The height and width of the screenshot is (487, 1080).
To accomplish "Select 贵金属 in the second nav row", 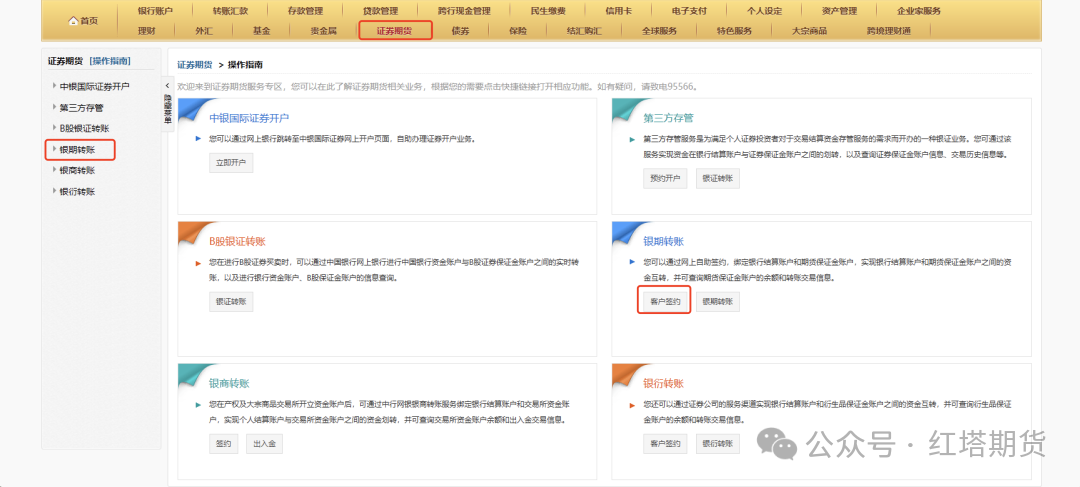I will pos(323,31).
